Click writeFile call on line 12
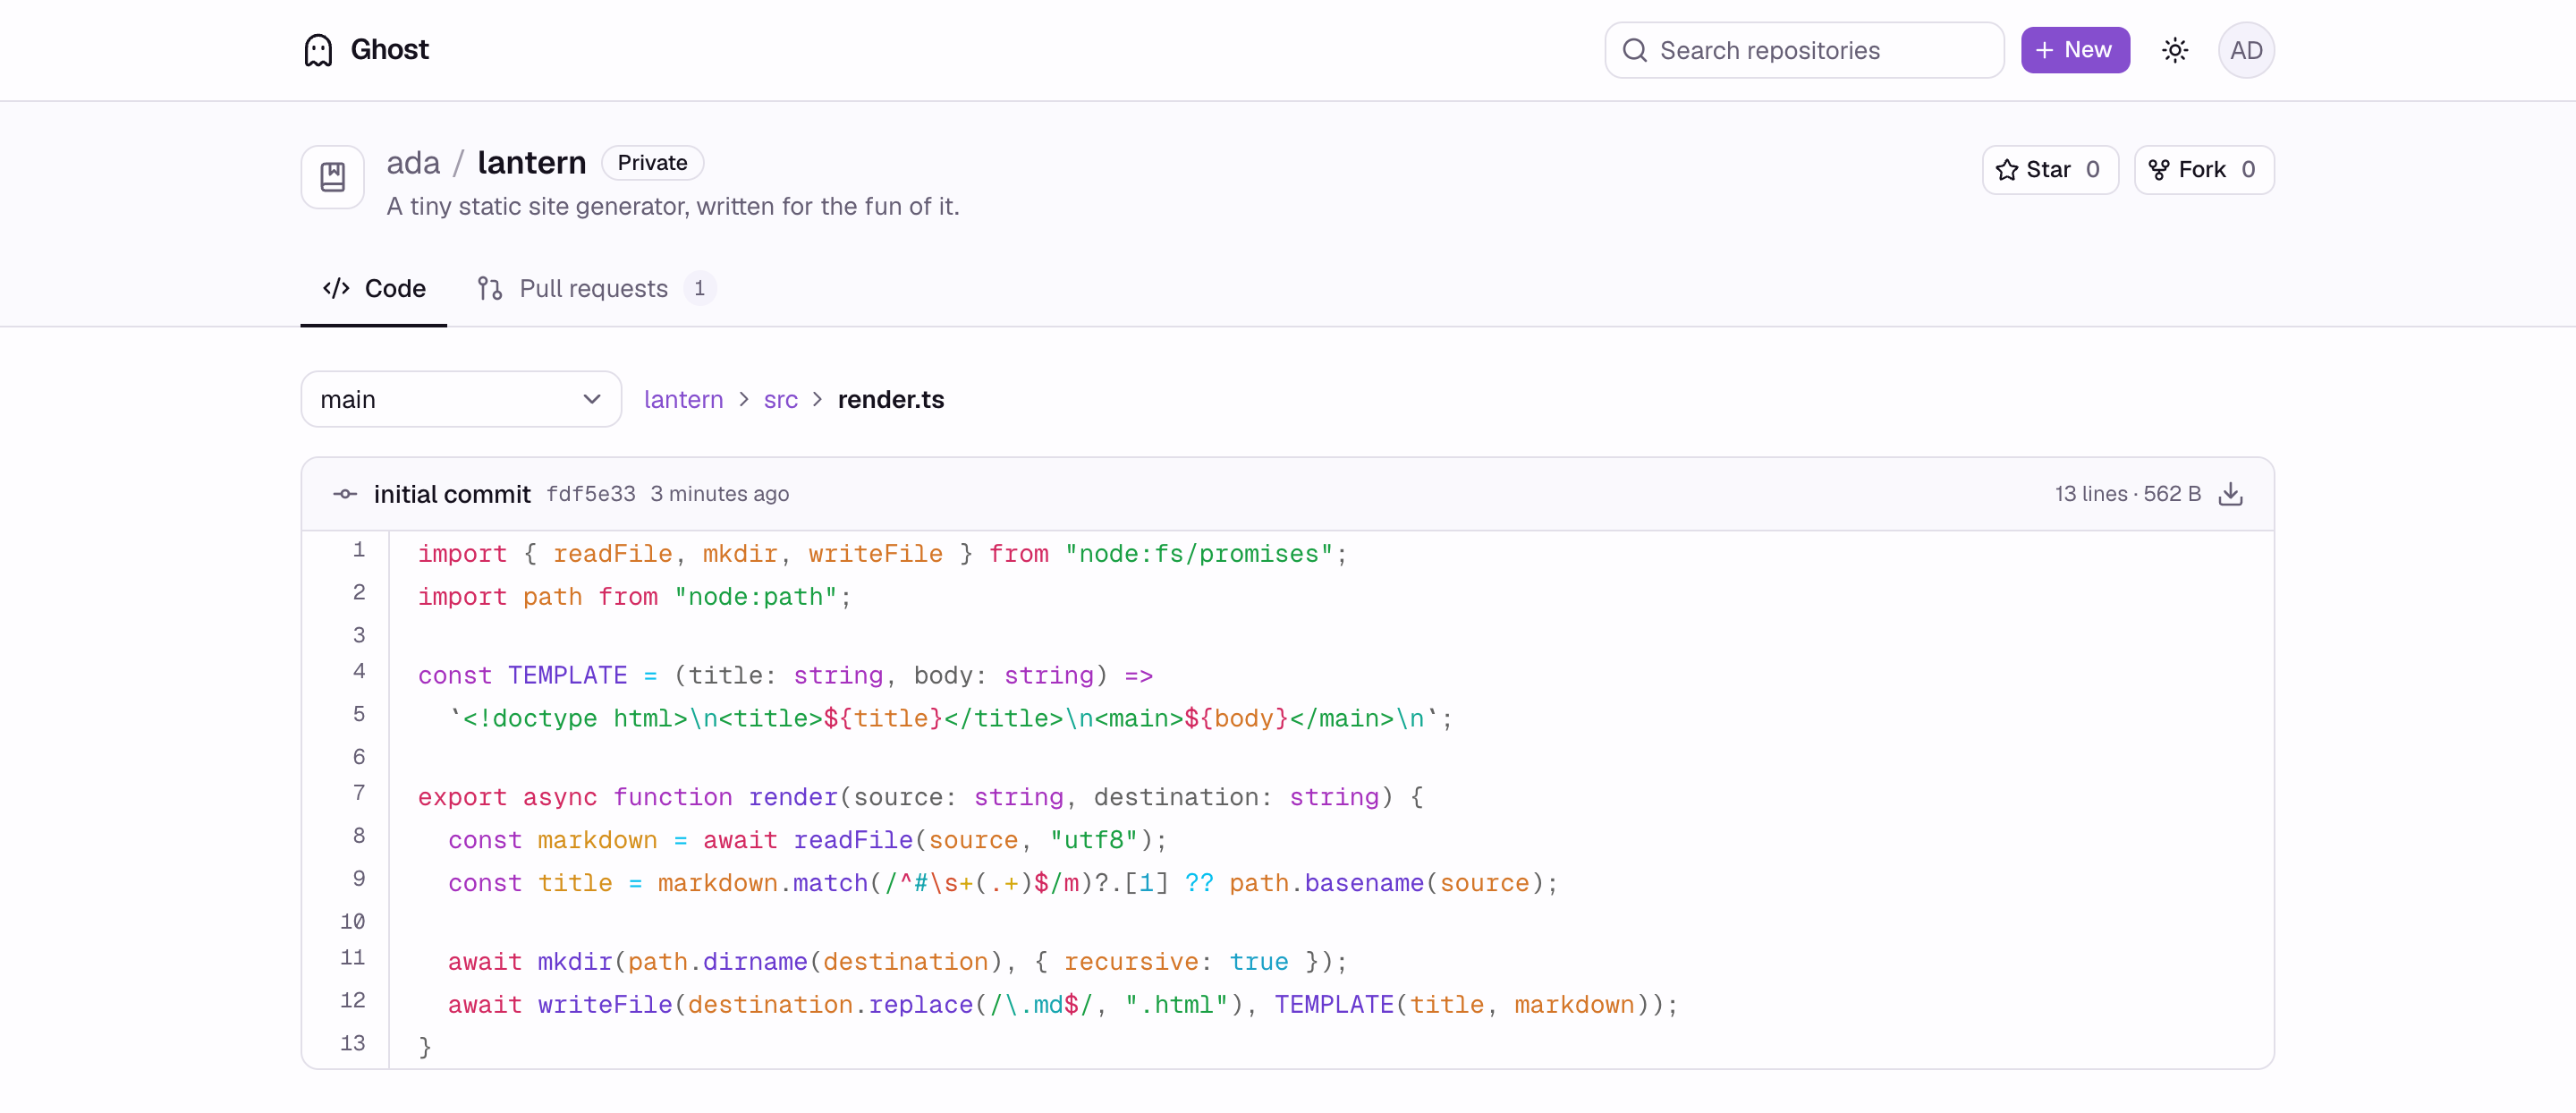Image resolution: width=2576 pixels, height=1113 pixels. pos(605,1006)
